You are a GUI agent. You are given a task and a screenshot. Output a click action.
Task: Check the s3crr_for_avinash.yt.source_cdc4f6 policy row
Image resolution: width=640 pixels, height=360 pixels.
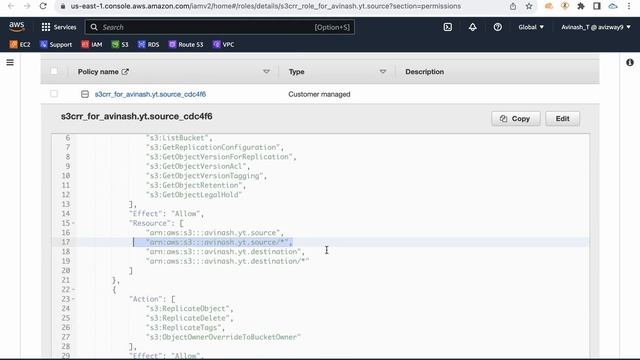click(x=54, y=94)
